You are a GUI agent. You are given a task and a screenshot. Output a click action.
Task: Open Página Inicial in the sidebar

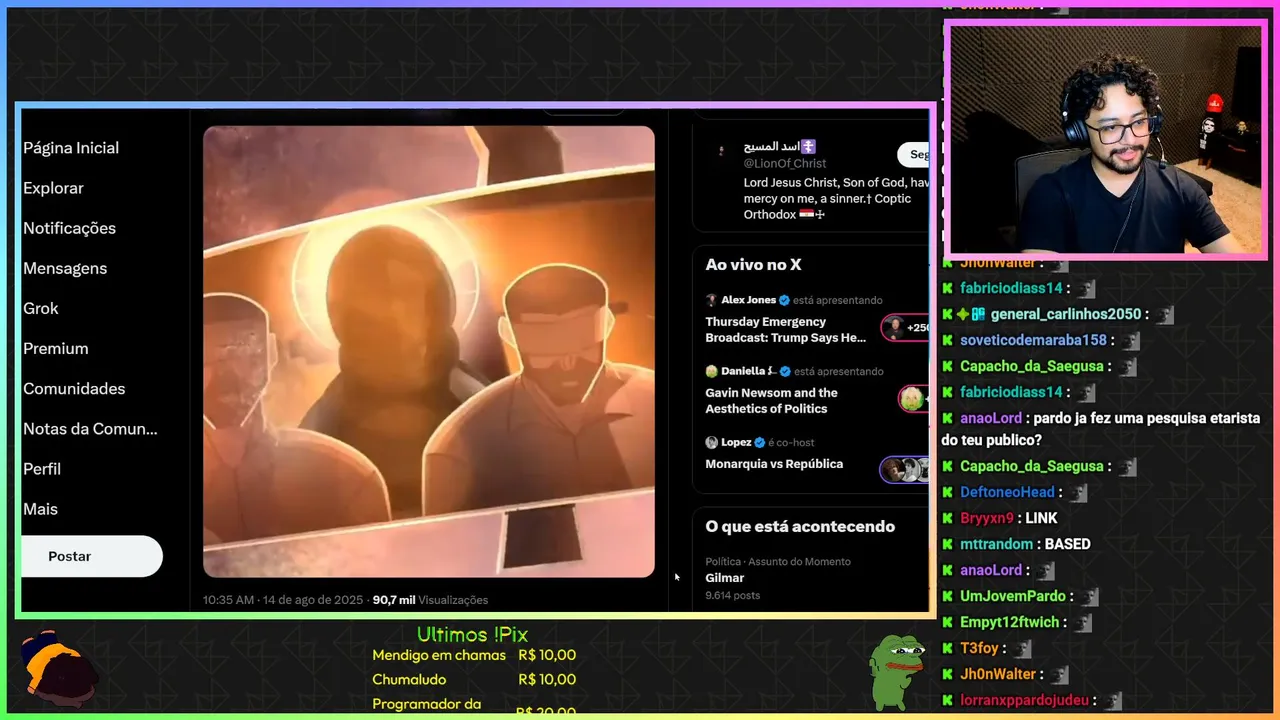click(x=71, y=148)
